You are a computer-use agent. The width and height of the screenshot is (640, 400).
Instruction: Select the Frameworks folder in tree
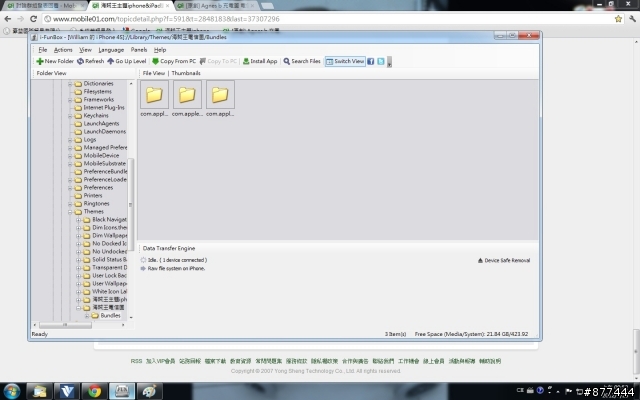98,100
